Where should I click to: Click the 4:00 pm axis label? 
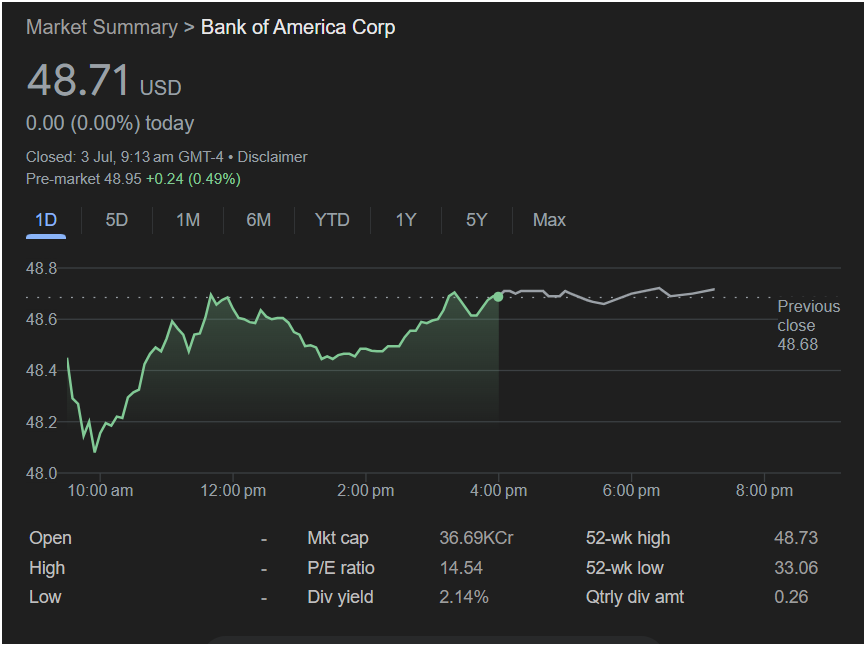[498, 490]
